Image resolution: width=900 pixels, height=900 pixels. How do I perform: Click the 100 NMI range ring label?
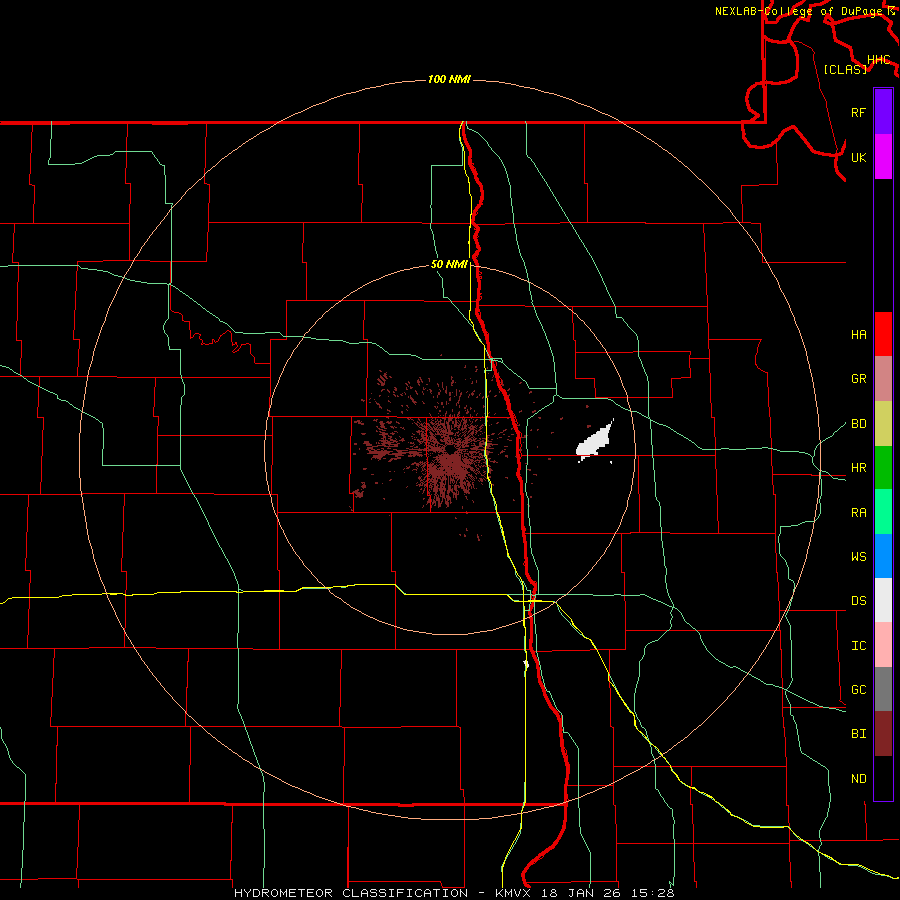coord(449,79)
